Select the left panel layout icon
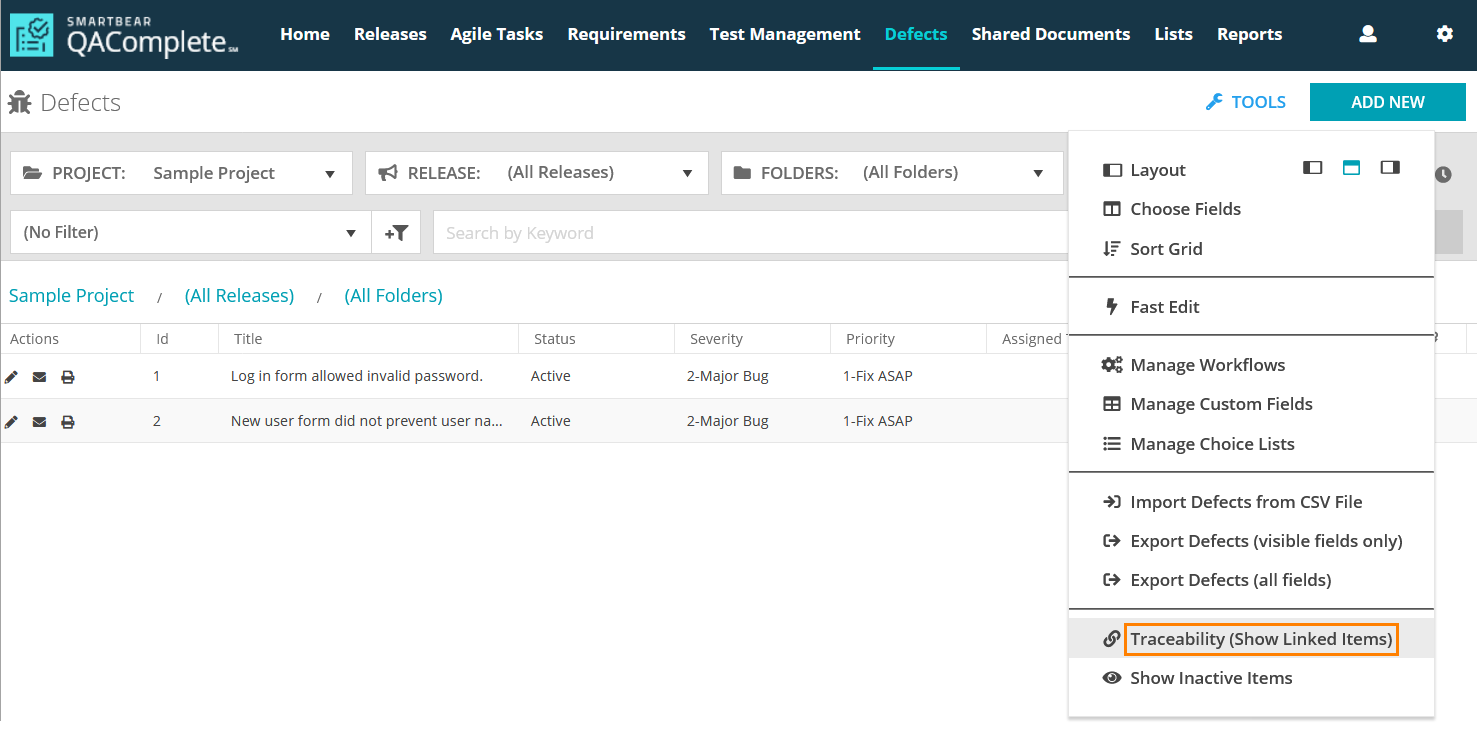 [x=1312, y=168]
